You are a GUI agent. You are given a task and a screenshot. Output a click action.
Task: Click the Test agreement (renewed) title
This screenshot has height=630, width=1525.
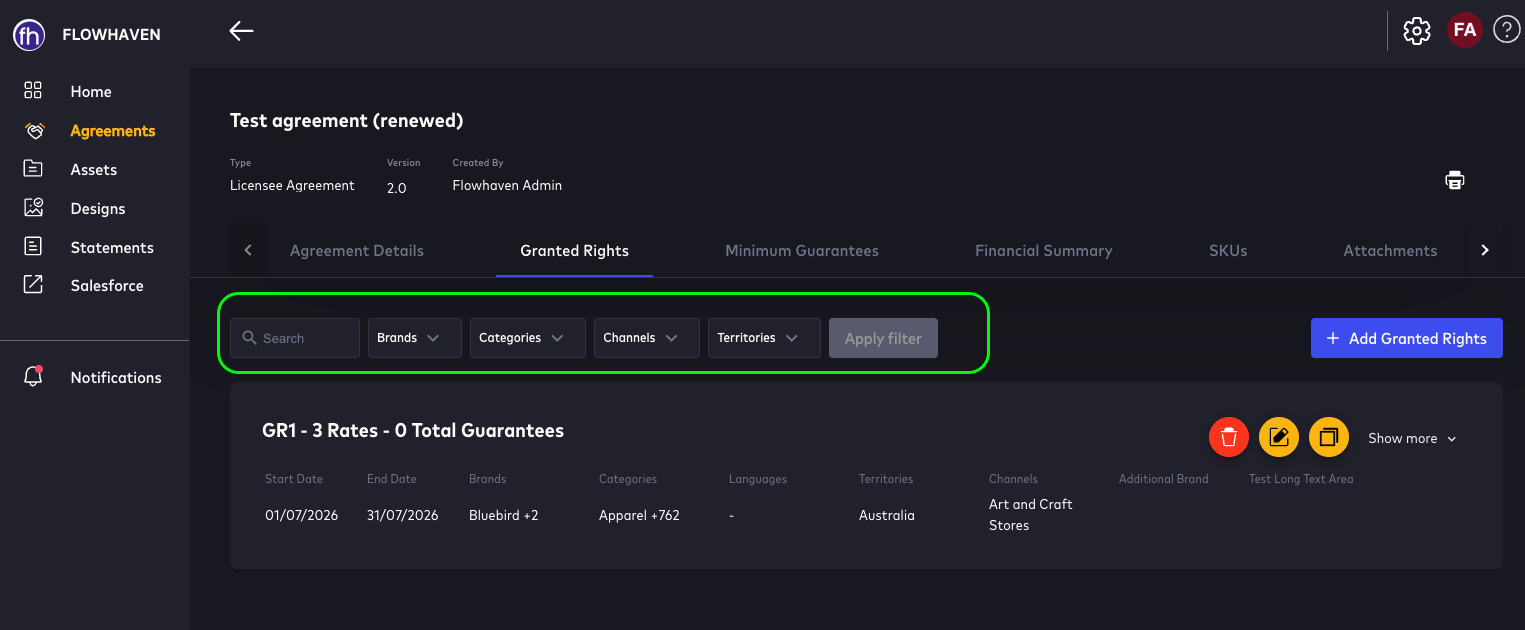tap(346, 121)
